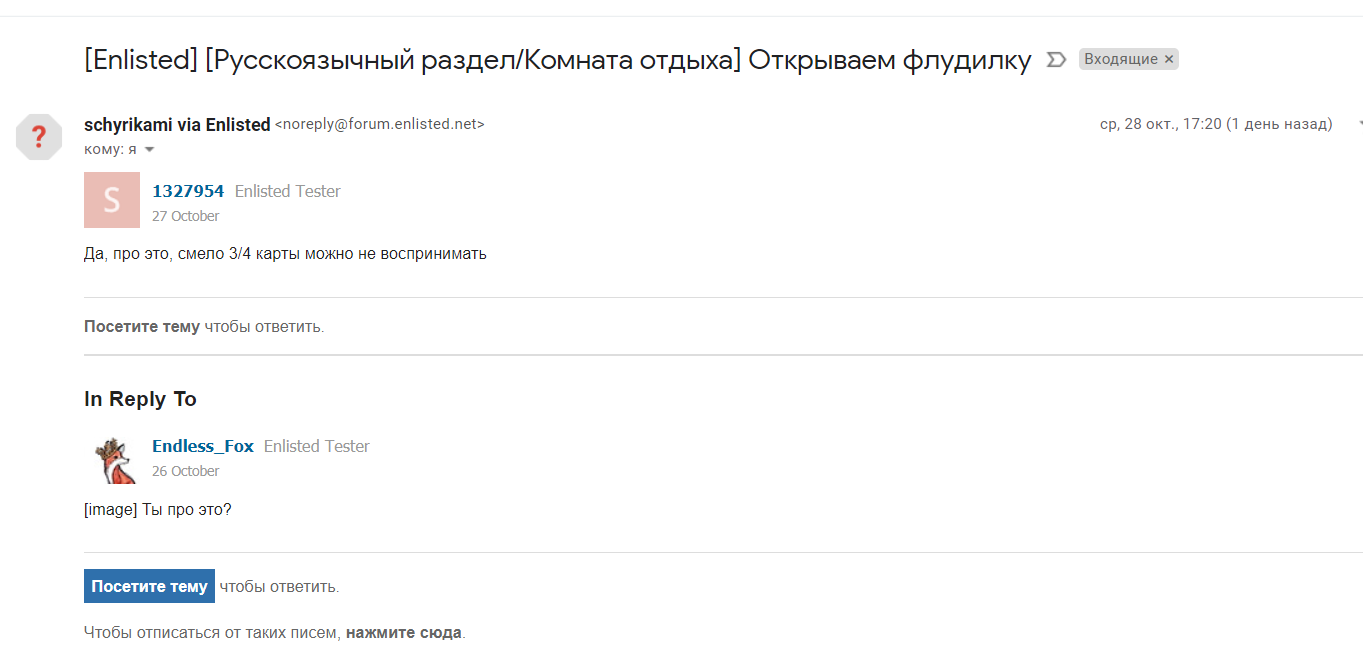Open the 1327954 user profile link
Image resolution: width=1363 pixels, height=670 pixels.
[188, 191]
